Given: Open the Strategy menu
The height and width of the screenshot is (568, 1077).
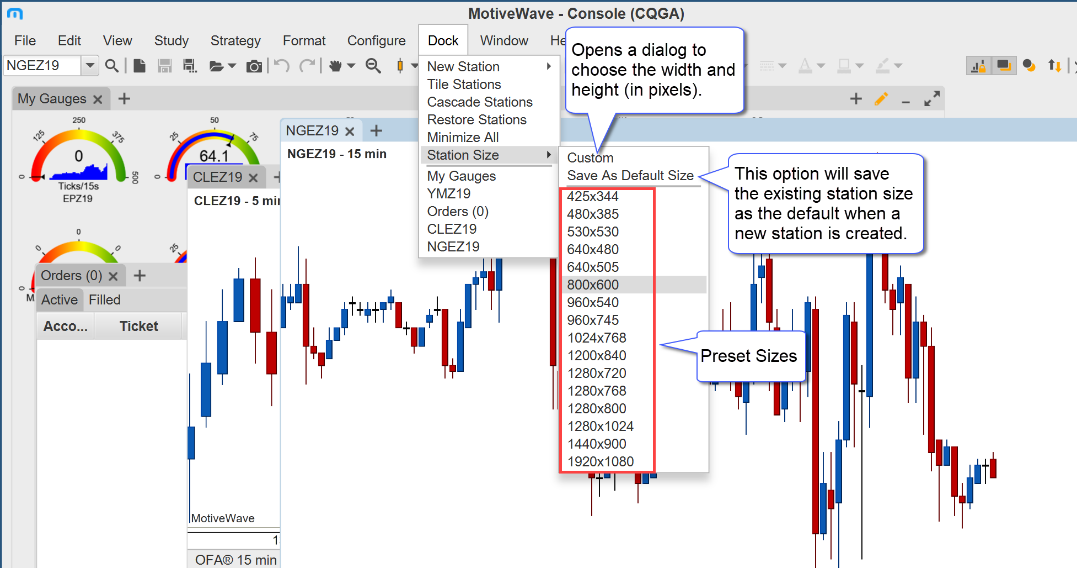Looking at the screenshot, I should point(235,40).
